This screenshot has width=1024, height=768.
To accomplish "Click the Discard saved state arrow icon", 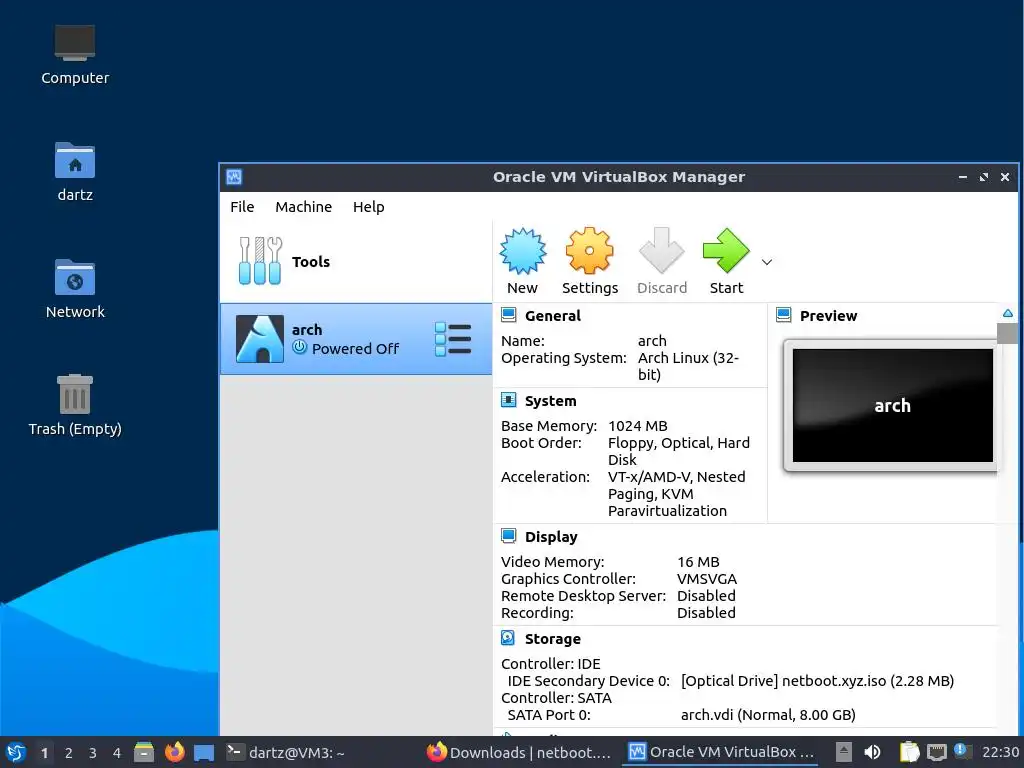I will tap(662, 251).
